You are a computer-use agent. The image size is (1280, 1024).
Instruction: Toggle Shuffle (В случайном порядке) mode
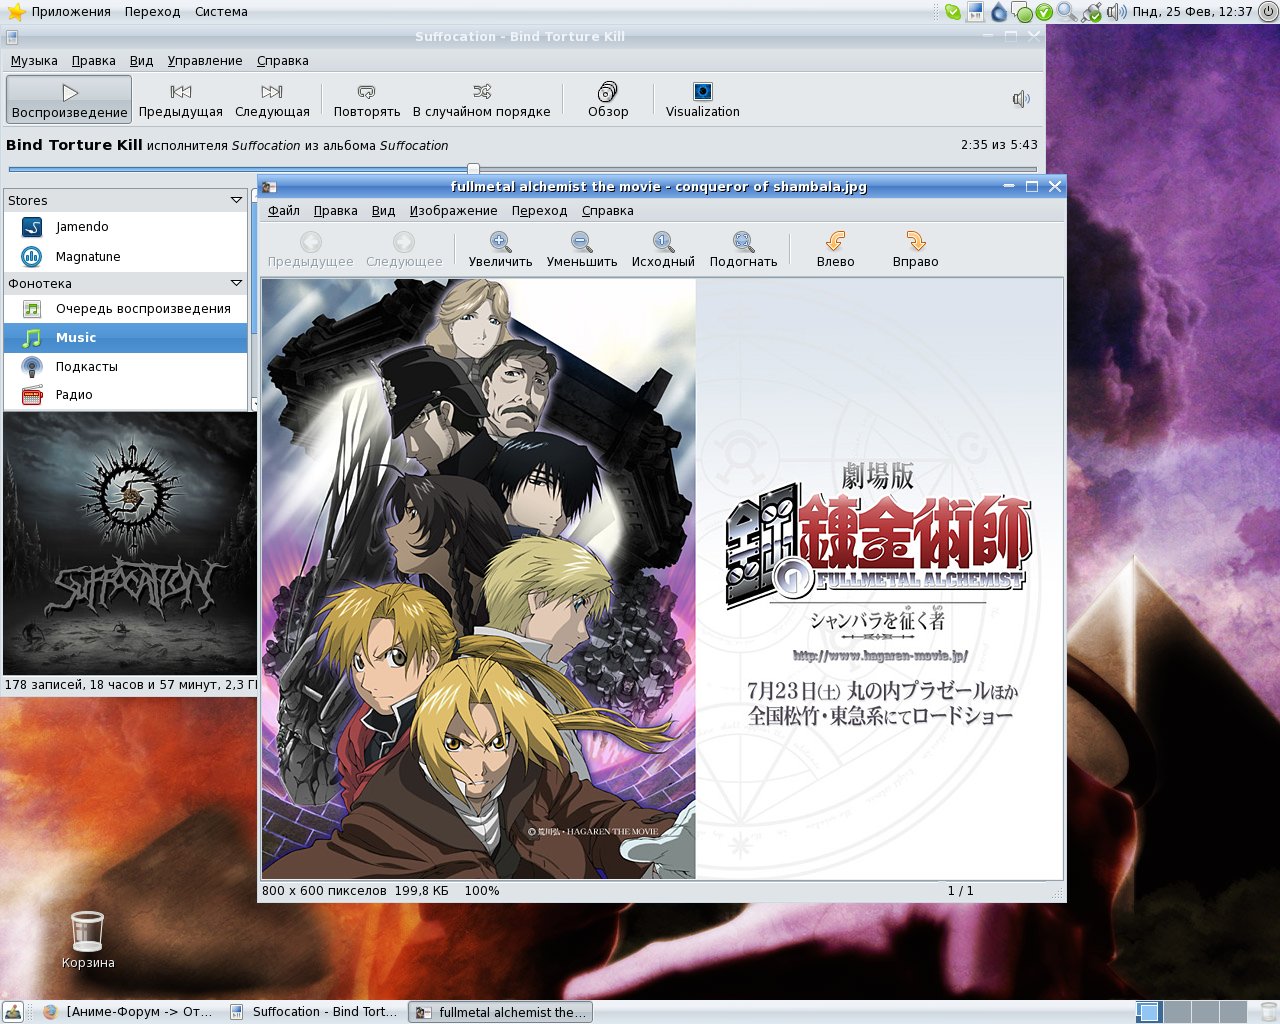pyautogui.click(x=481, y=92)
